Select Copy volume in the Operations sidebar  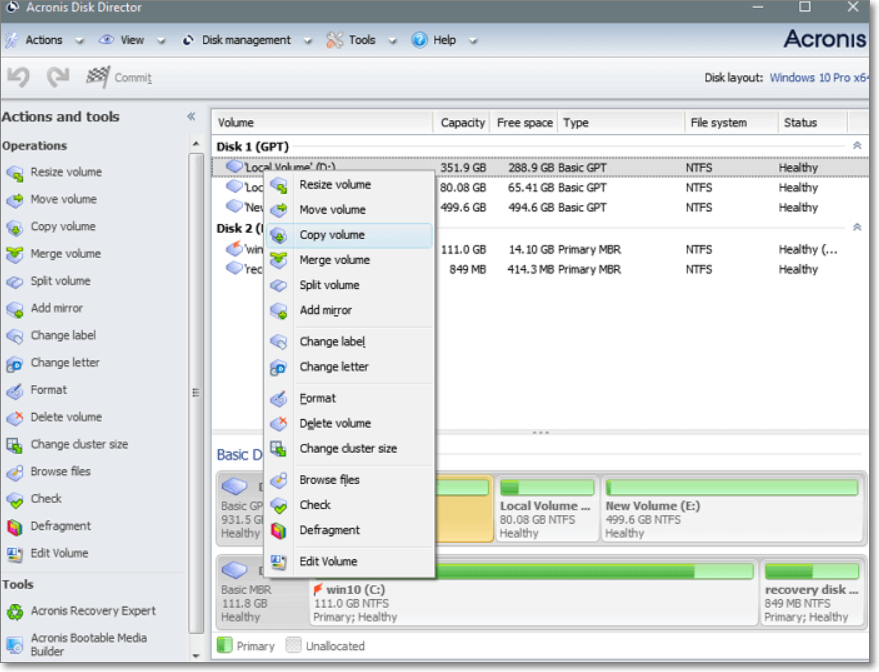(63, 226)
